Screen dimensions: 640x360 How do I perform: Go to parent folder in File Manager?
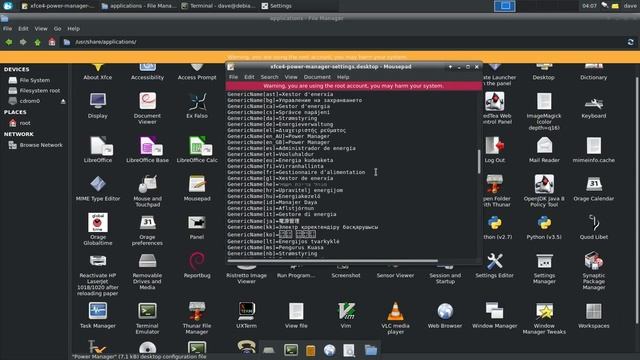[37, 42]
